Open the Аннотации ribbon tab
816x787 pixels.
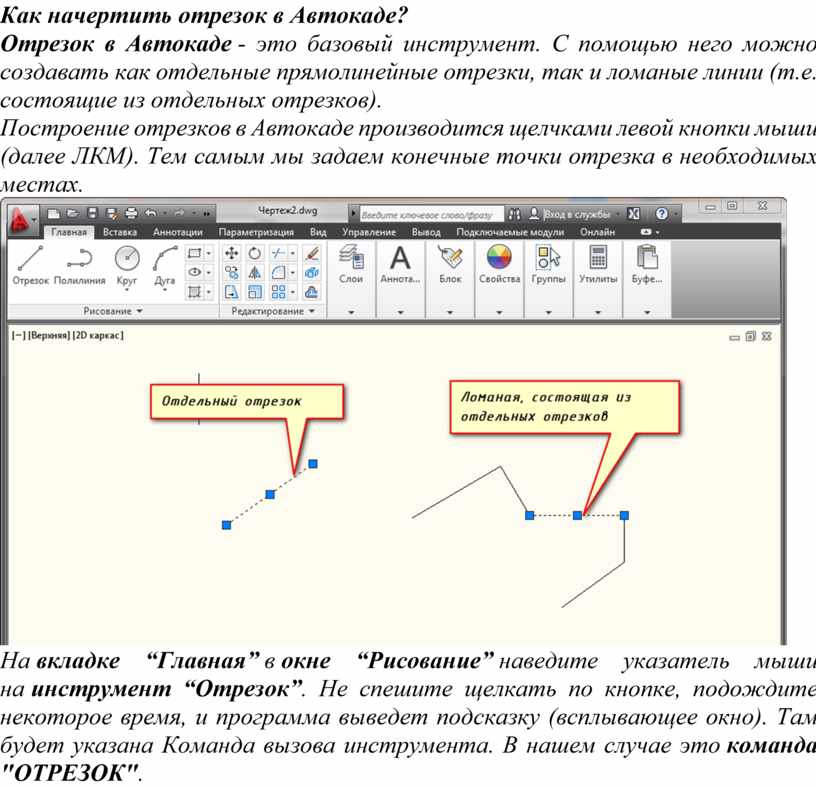[x=177, y=232]
